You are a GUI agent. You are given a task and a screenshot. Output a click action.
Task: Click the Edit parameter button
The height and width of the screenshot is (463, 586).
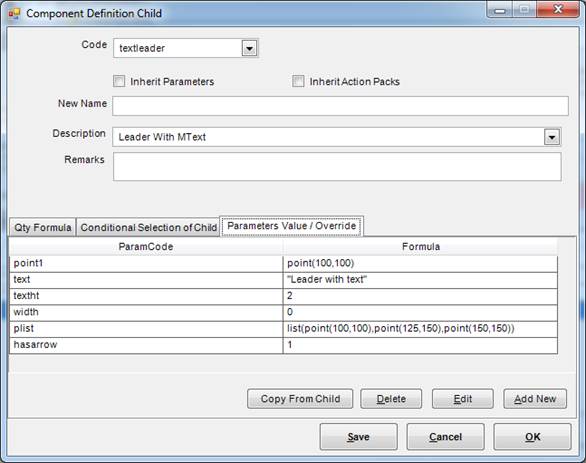pos(463,399)
